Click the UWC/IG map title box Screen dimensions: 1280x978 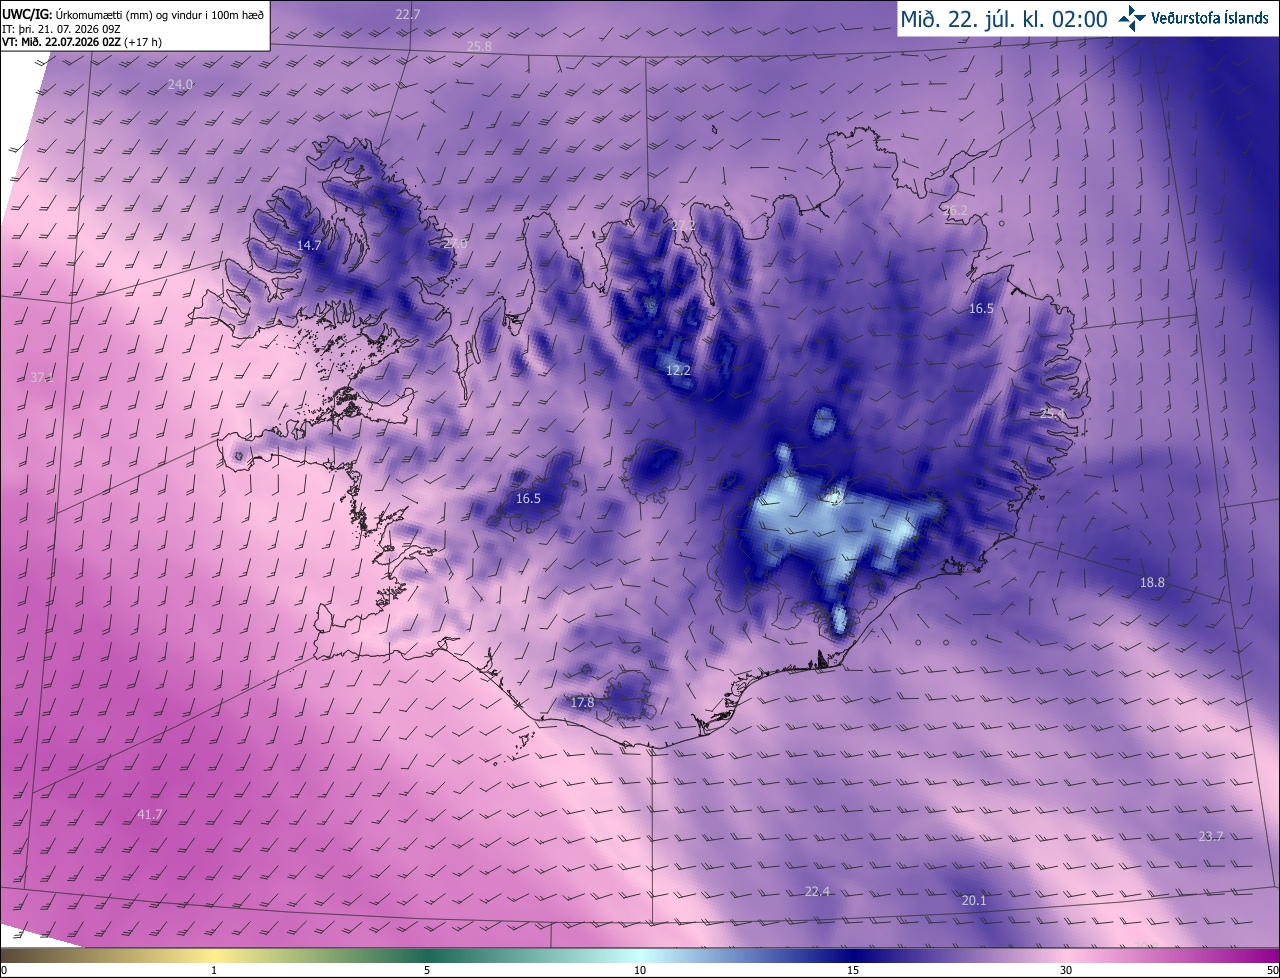[134, 26]
